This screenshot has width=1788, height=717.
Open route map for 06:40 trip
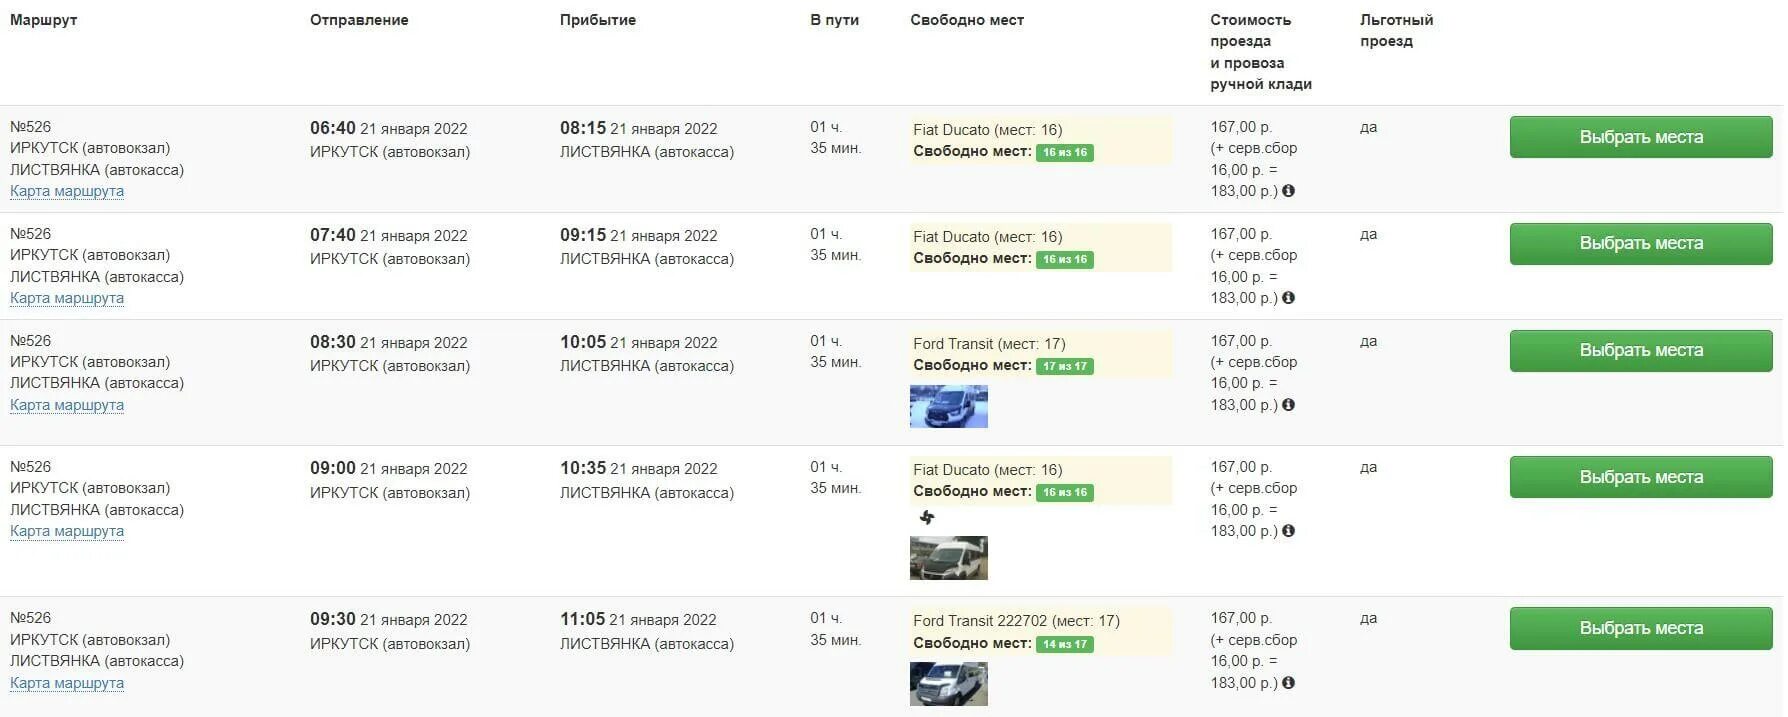(67, 191)
